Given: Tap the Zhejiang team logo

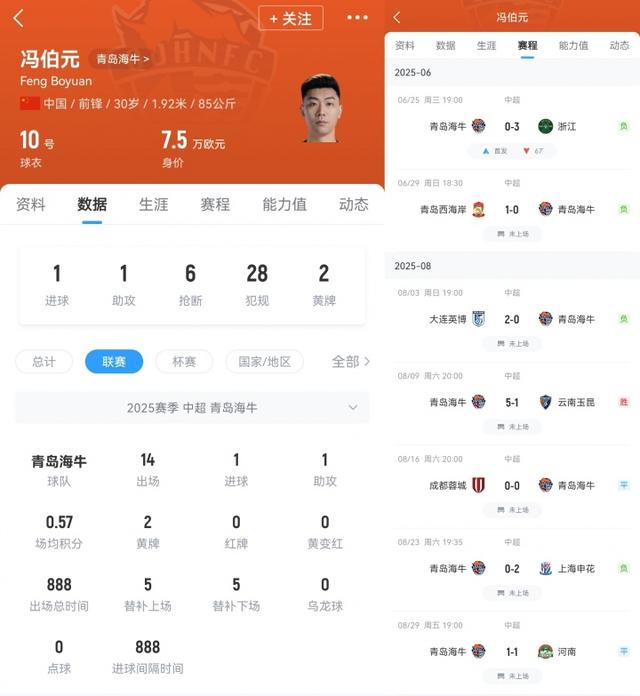Looking at the screenshot, I should [x=545, y=127].
